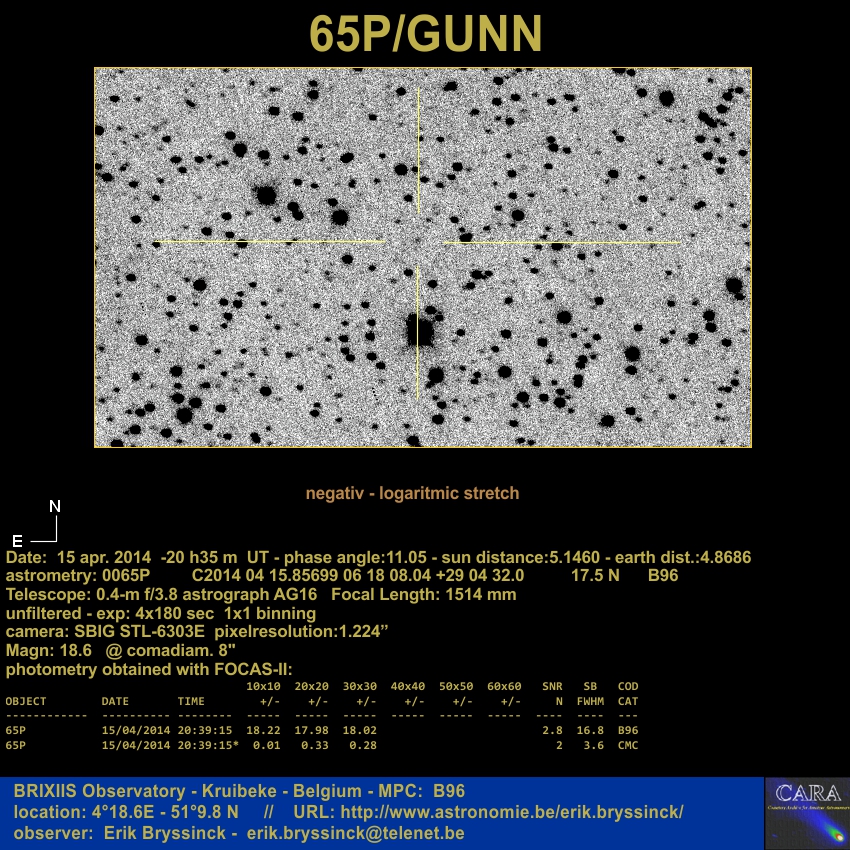Click the comet at the crosshair center
850x850 pixels.
(x=416, y=241)
